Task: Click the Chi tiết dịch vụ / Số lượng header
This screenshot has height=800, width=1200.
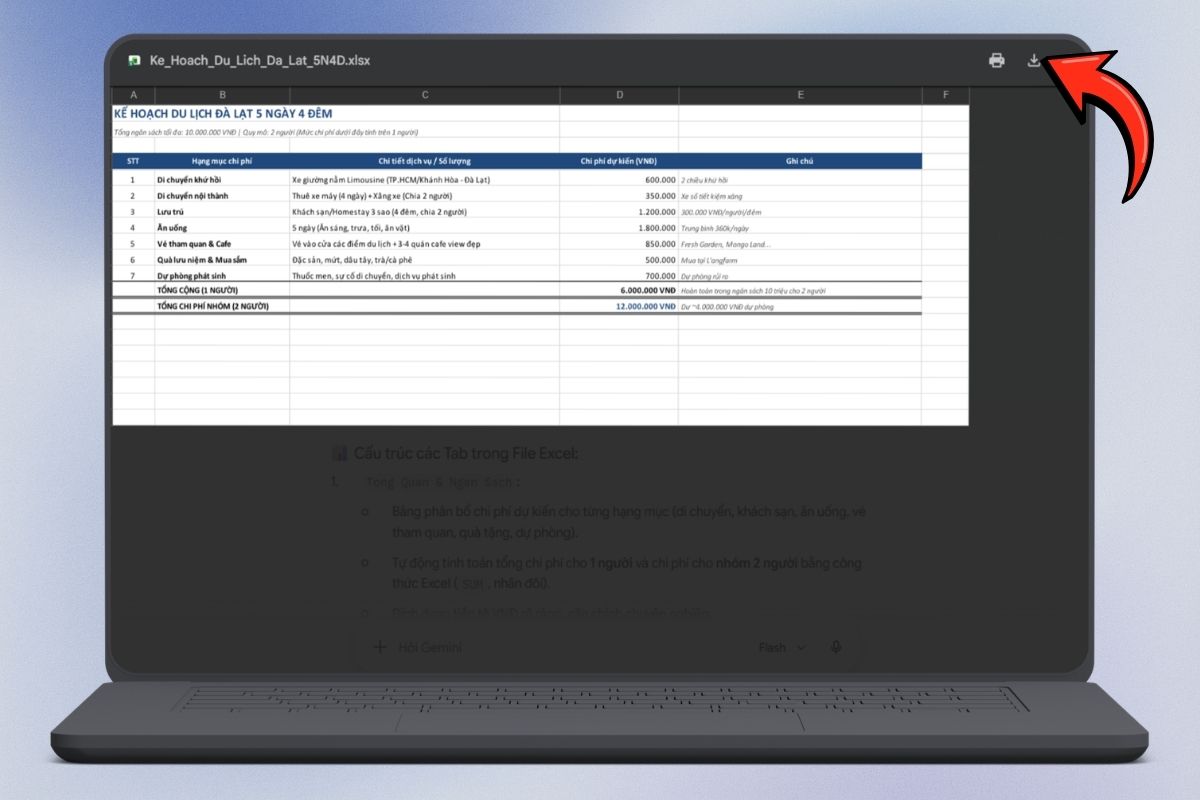Action: tap(425, 161)
